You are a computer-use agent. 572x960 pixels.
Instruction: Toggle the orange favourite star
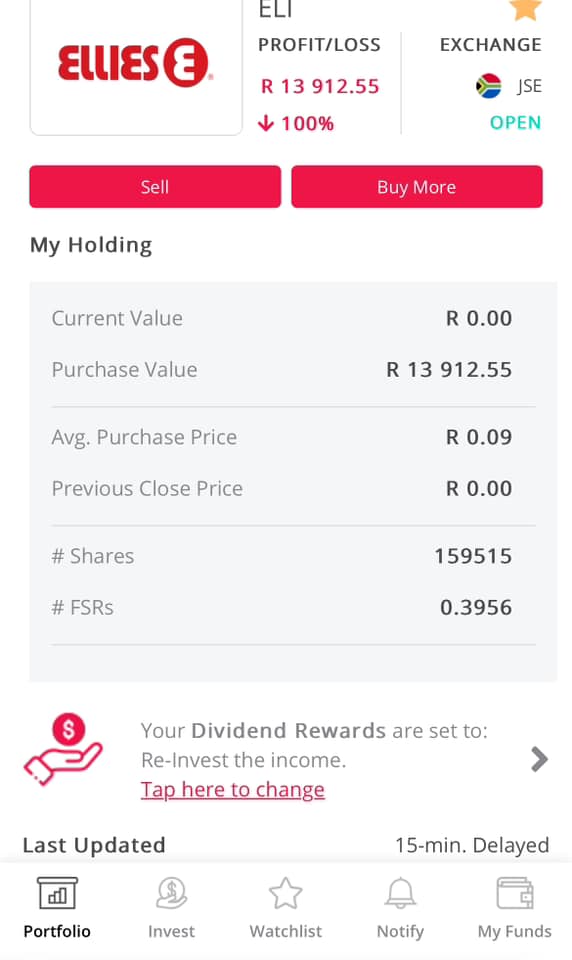525,9
